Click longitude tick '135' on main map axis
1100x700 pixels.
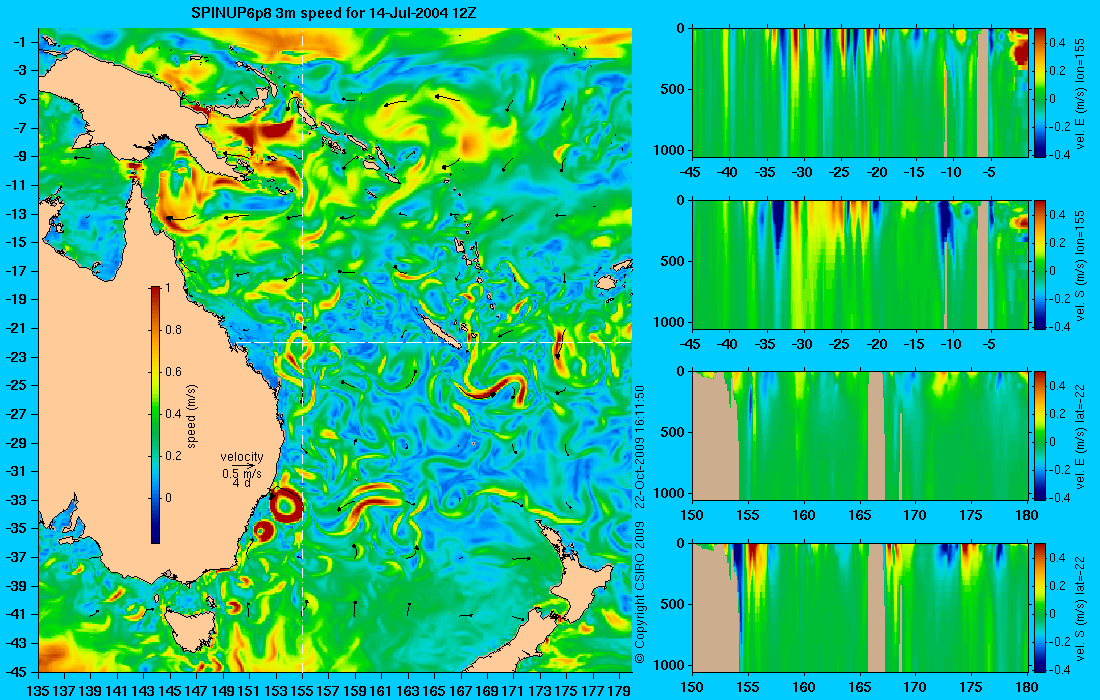[38, 690]
